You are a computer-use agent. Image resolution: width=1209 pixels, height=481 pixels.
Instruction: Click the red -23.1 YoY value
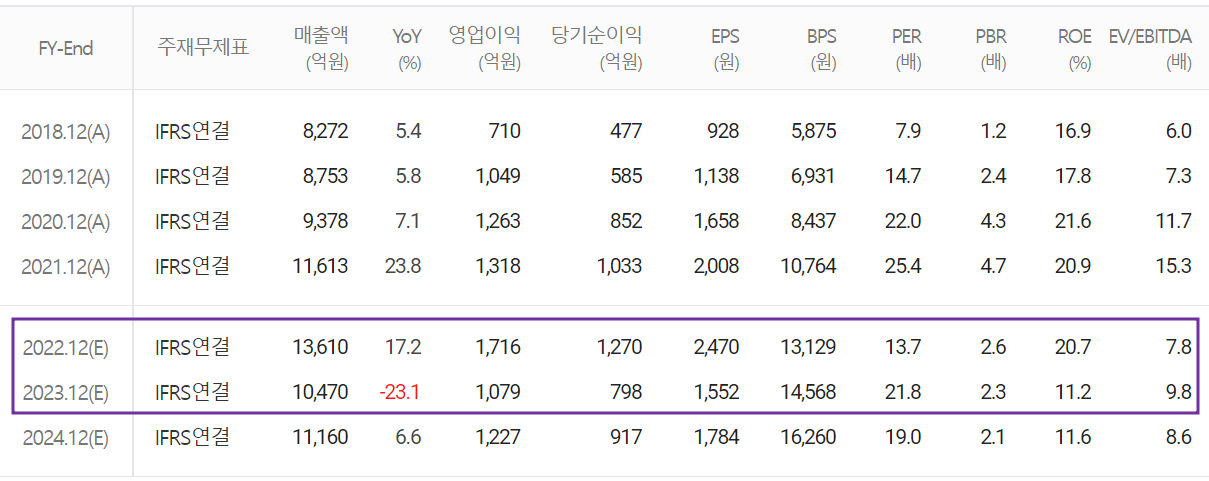402,391
